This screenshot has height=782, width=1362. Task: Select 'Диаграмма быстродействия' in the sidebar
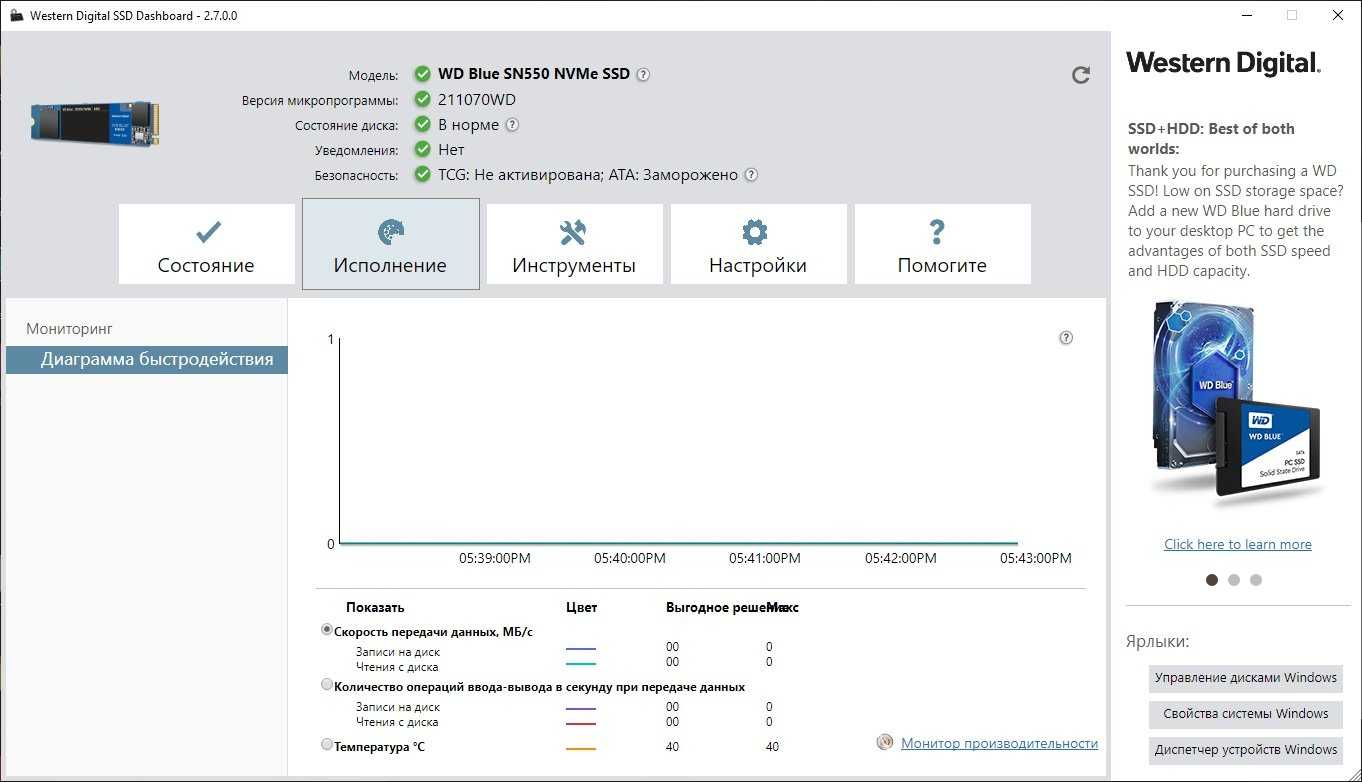156,360
